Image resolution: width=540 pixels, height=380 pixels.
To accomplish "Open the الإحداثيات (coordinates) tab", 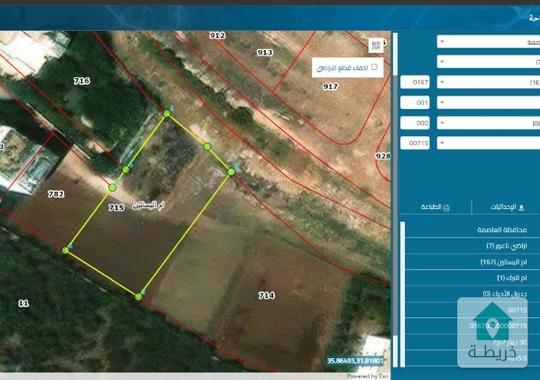I will pyautogui.click(x=506, y=207).
